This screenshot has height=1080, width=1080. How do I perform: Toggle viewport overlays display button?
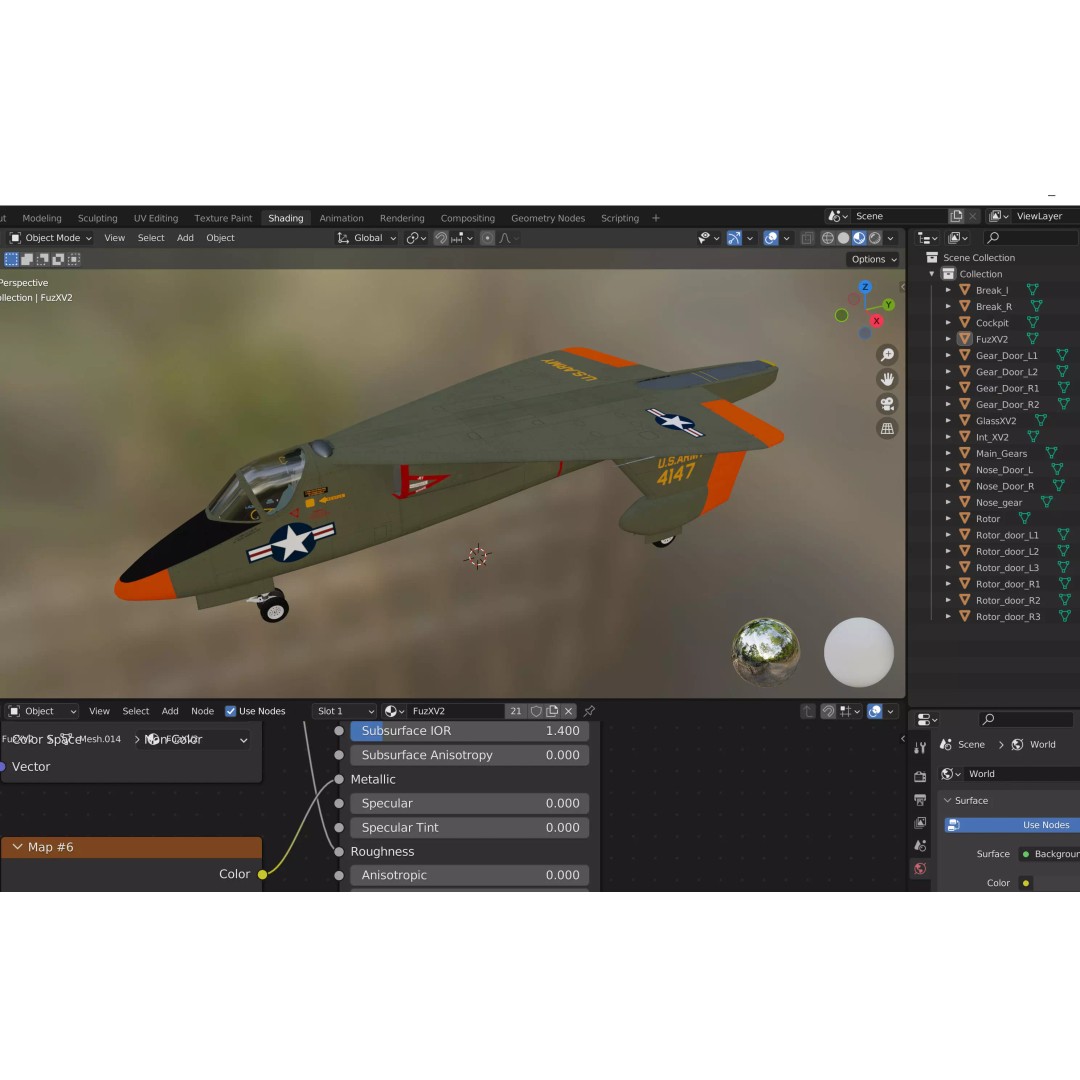click(771, 238)
